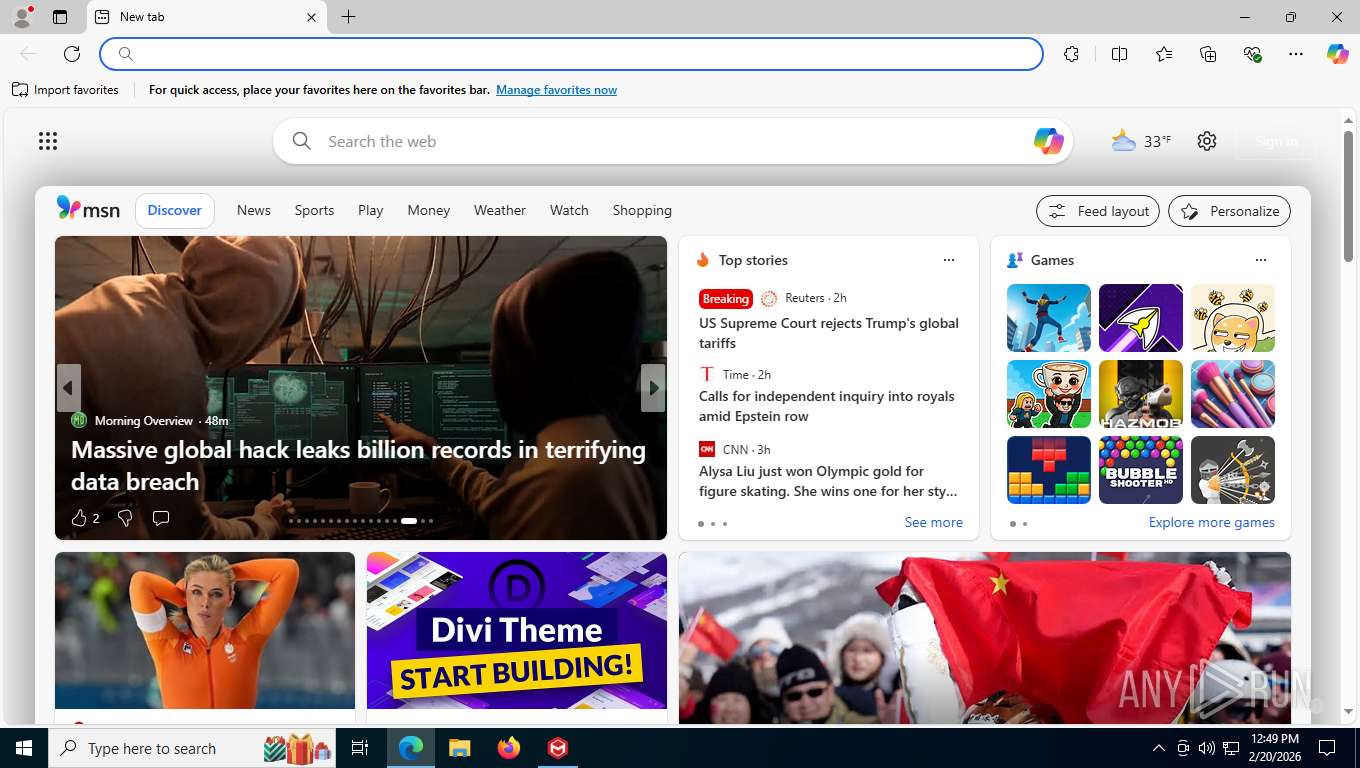The height and width of the screenshot is (768, 1360).
Task: Open Browser essentials heart icon
Action: pos(1252,54)
